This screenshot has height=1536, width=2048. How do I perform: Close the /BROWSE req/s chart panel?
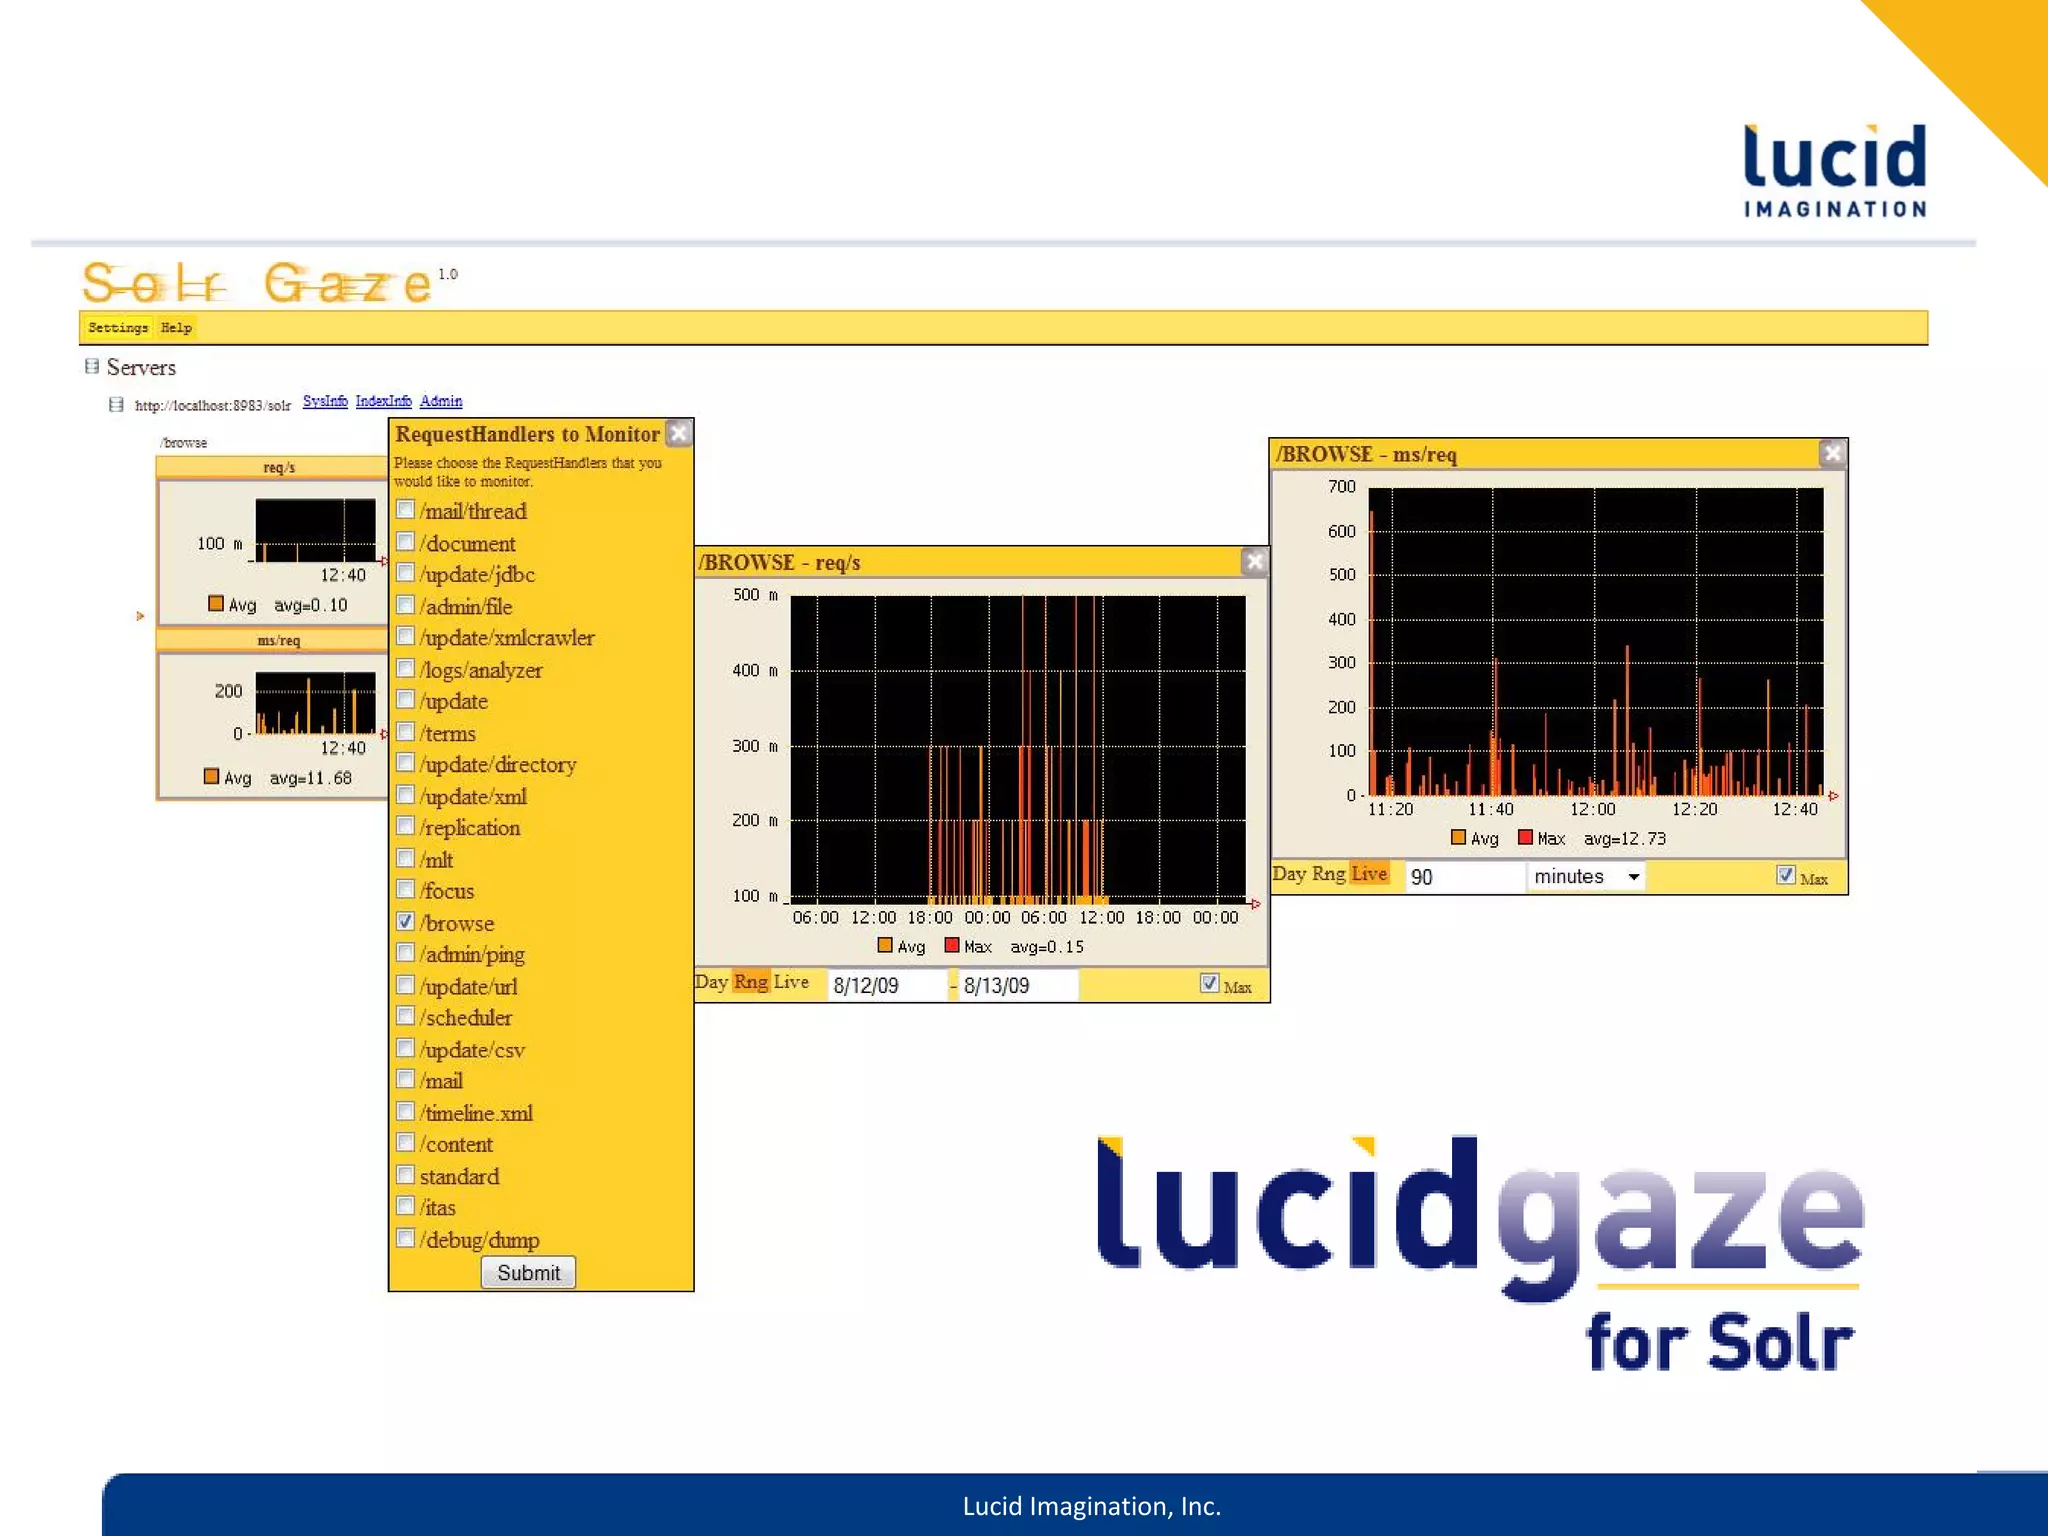click(1255, 562)
